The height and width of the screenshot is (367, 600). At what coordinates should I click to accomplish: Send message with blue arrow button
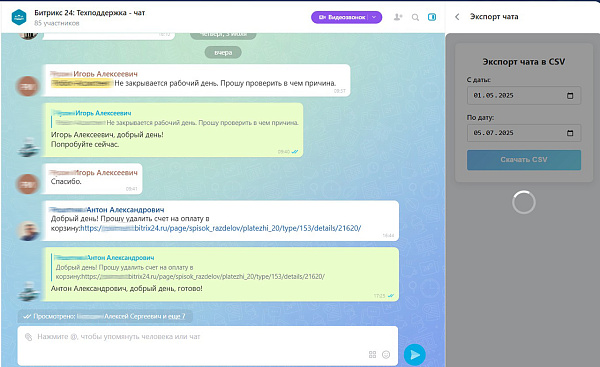[x=415, y=355]
